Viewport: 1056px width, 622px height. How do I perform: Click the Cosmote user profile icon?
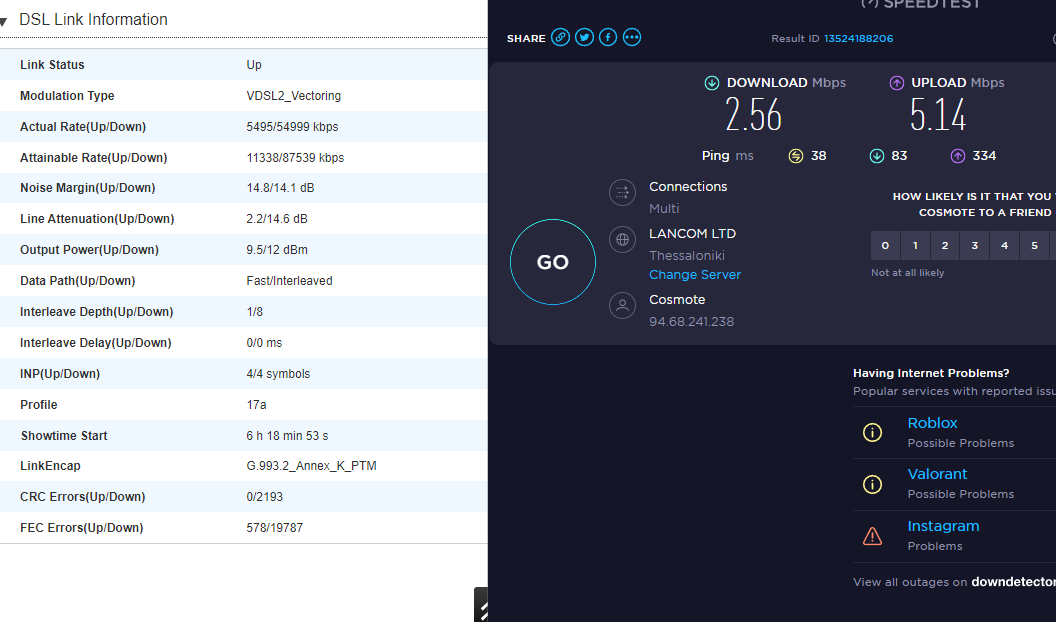pyautogui.click(x=622, y=306)
